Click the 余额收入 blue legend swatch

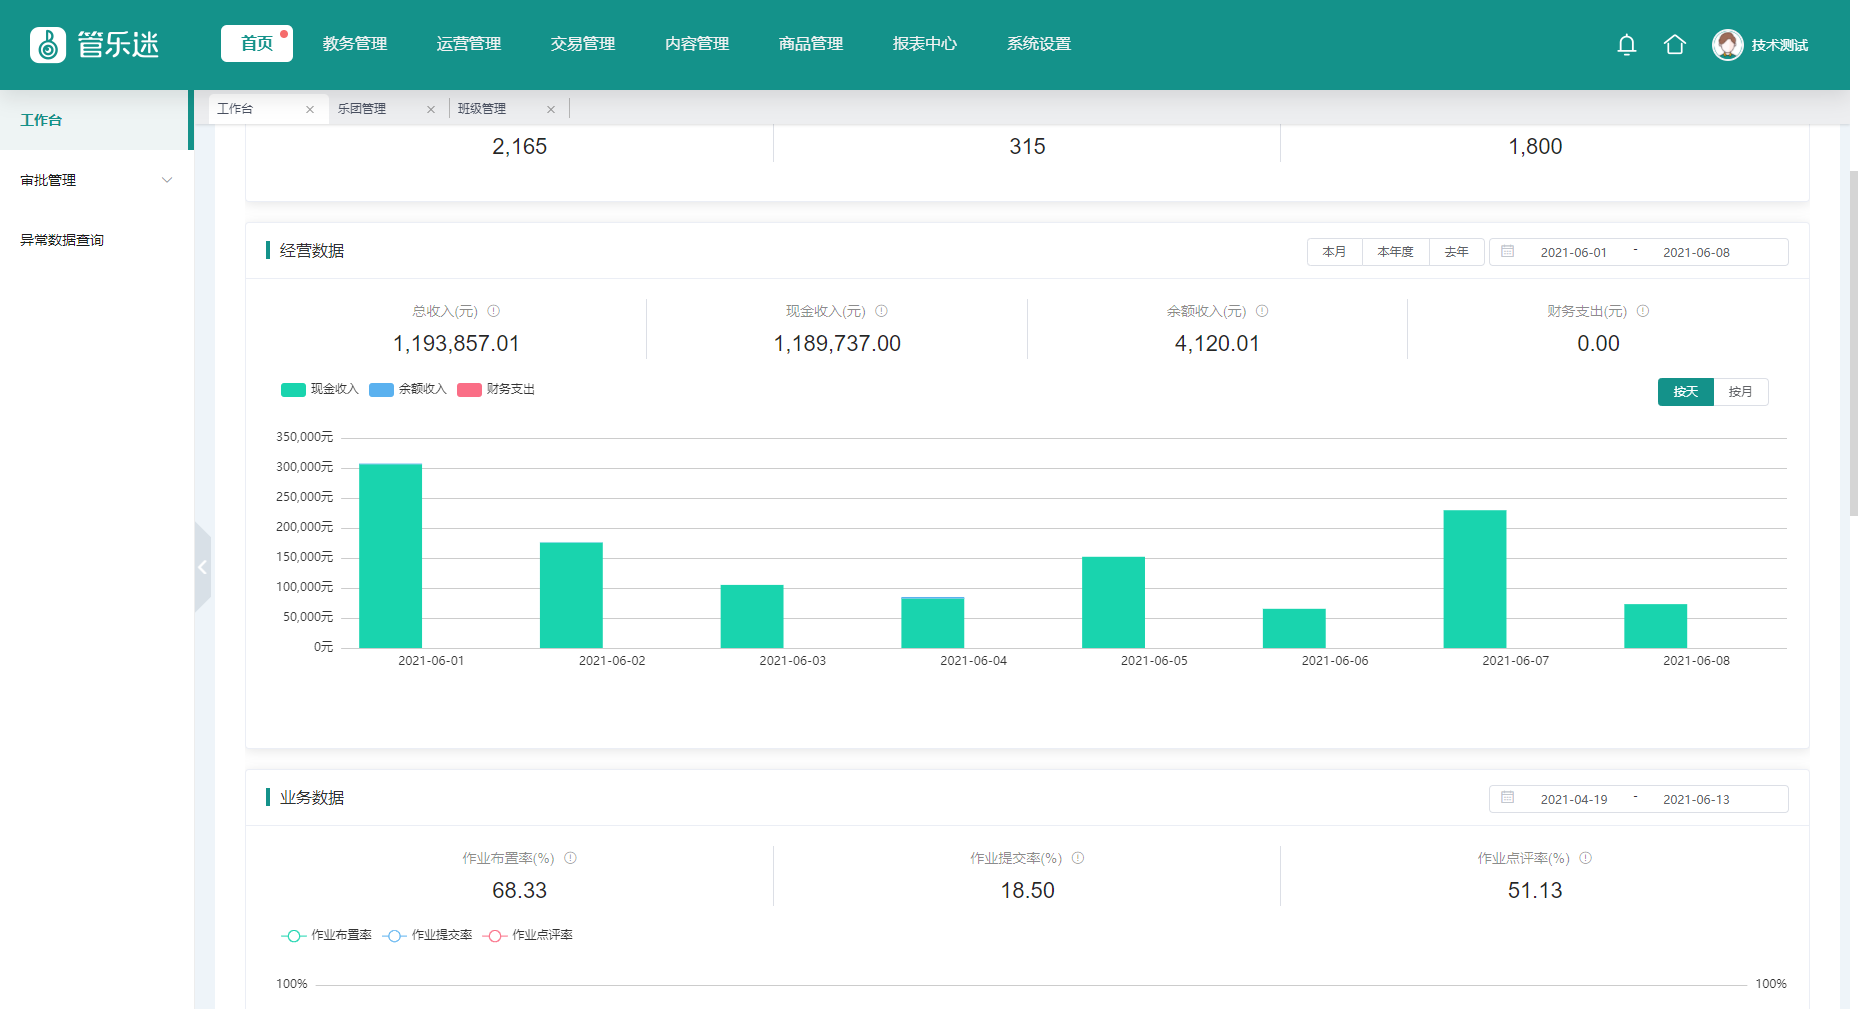point(381,390)
